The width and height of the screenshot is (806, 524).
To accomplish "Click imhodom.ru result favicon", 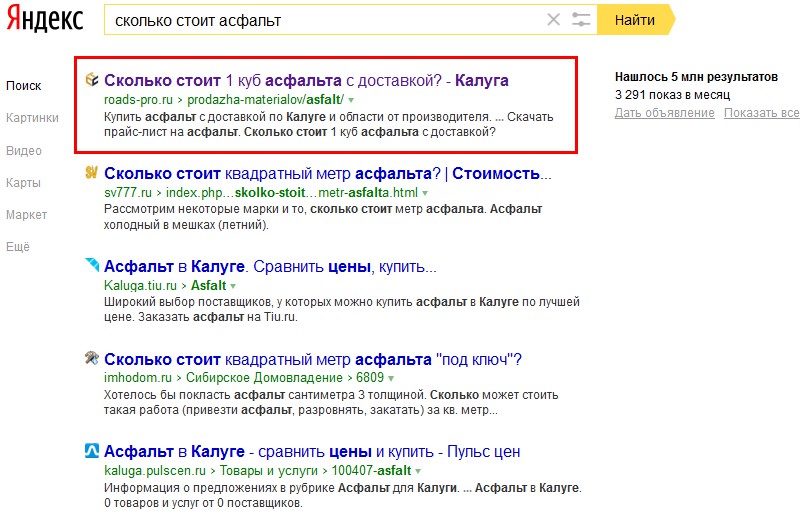I will [x=92, y=358].
